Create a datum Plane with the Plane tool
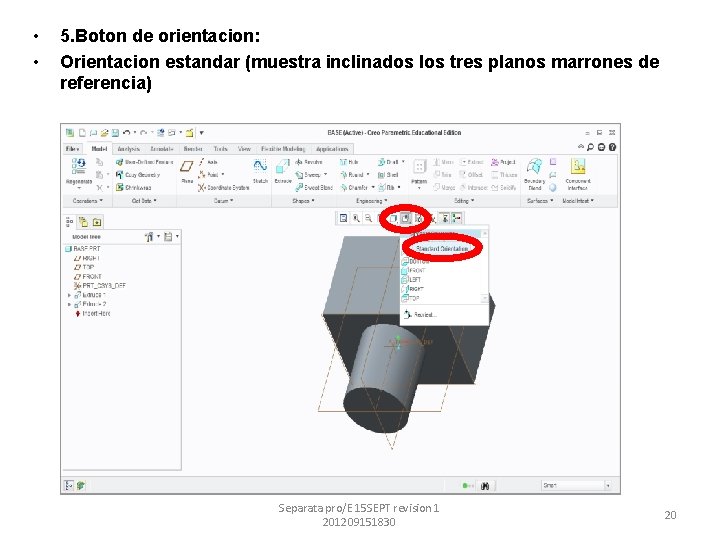This screenshot has width=720, height=540. pos(187,171)
